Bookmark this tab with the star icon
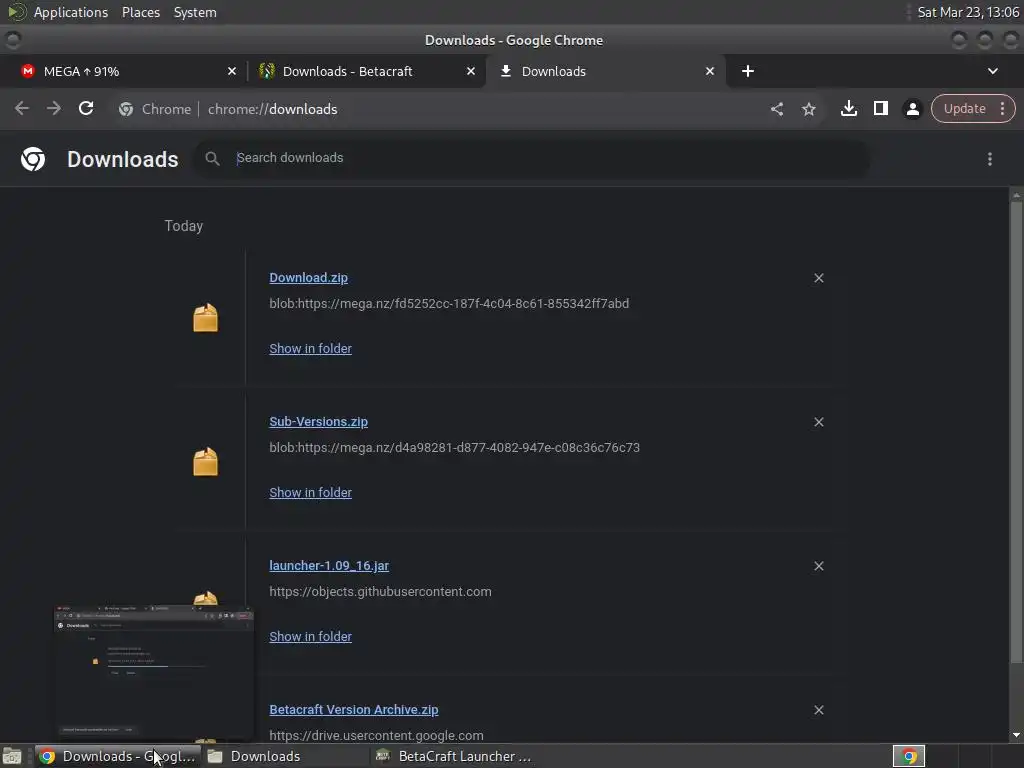1024x768 pixels. coord(808,109)
